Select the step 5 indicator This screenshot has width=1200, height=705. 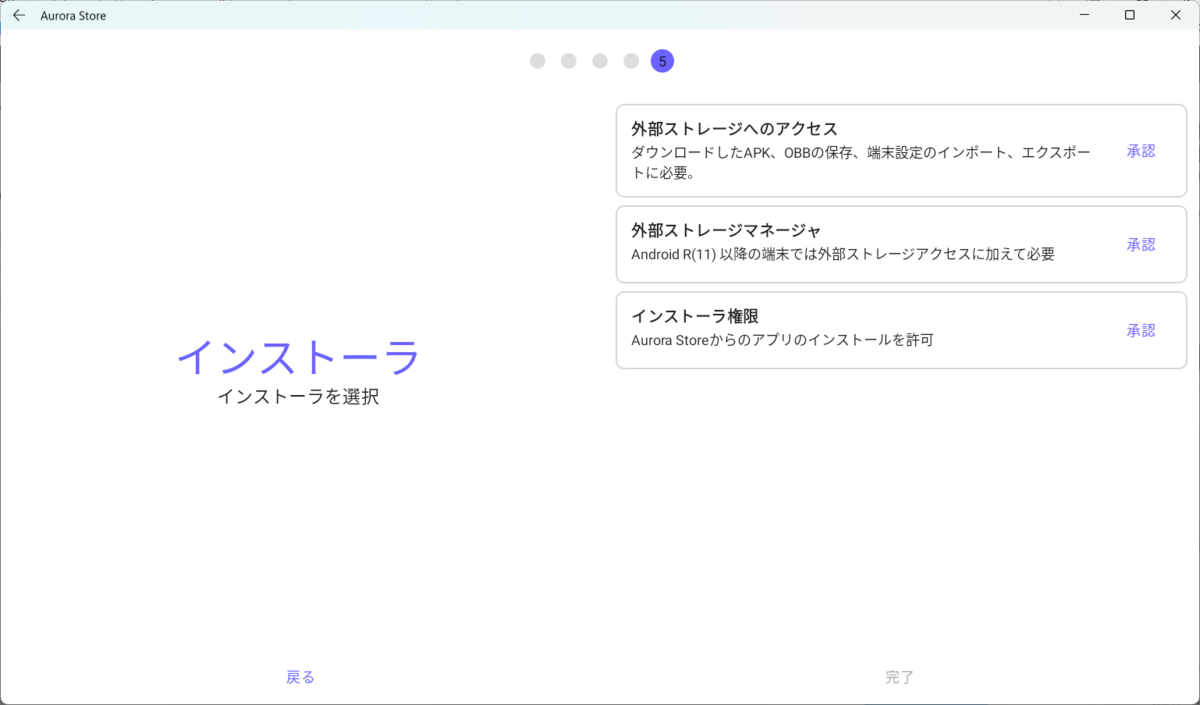[662, 61]
